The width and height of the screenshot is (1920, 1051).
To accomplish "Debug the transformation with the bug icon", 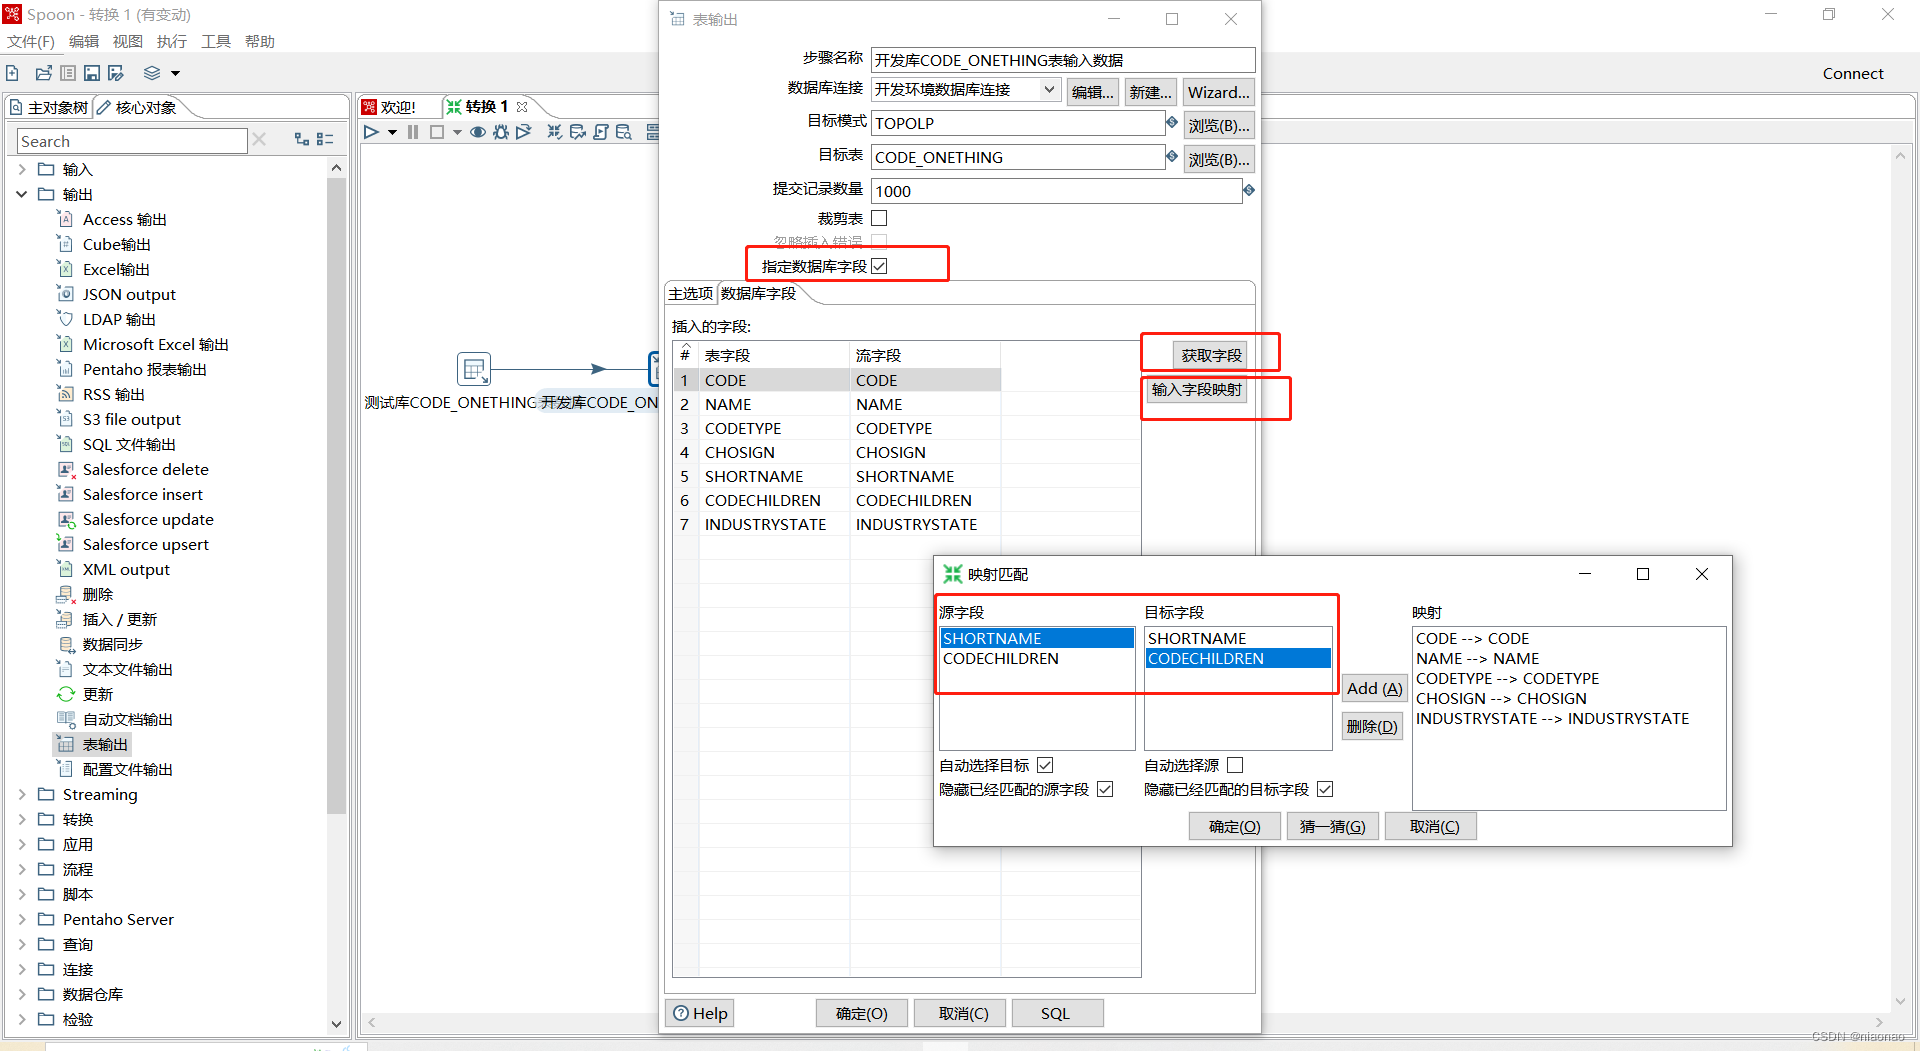I will (x=501, y=132).
